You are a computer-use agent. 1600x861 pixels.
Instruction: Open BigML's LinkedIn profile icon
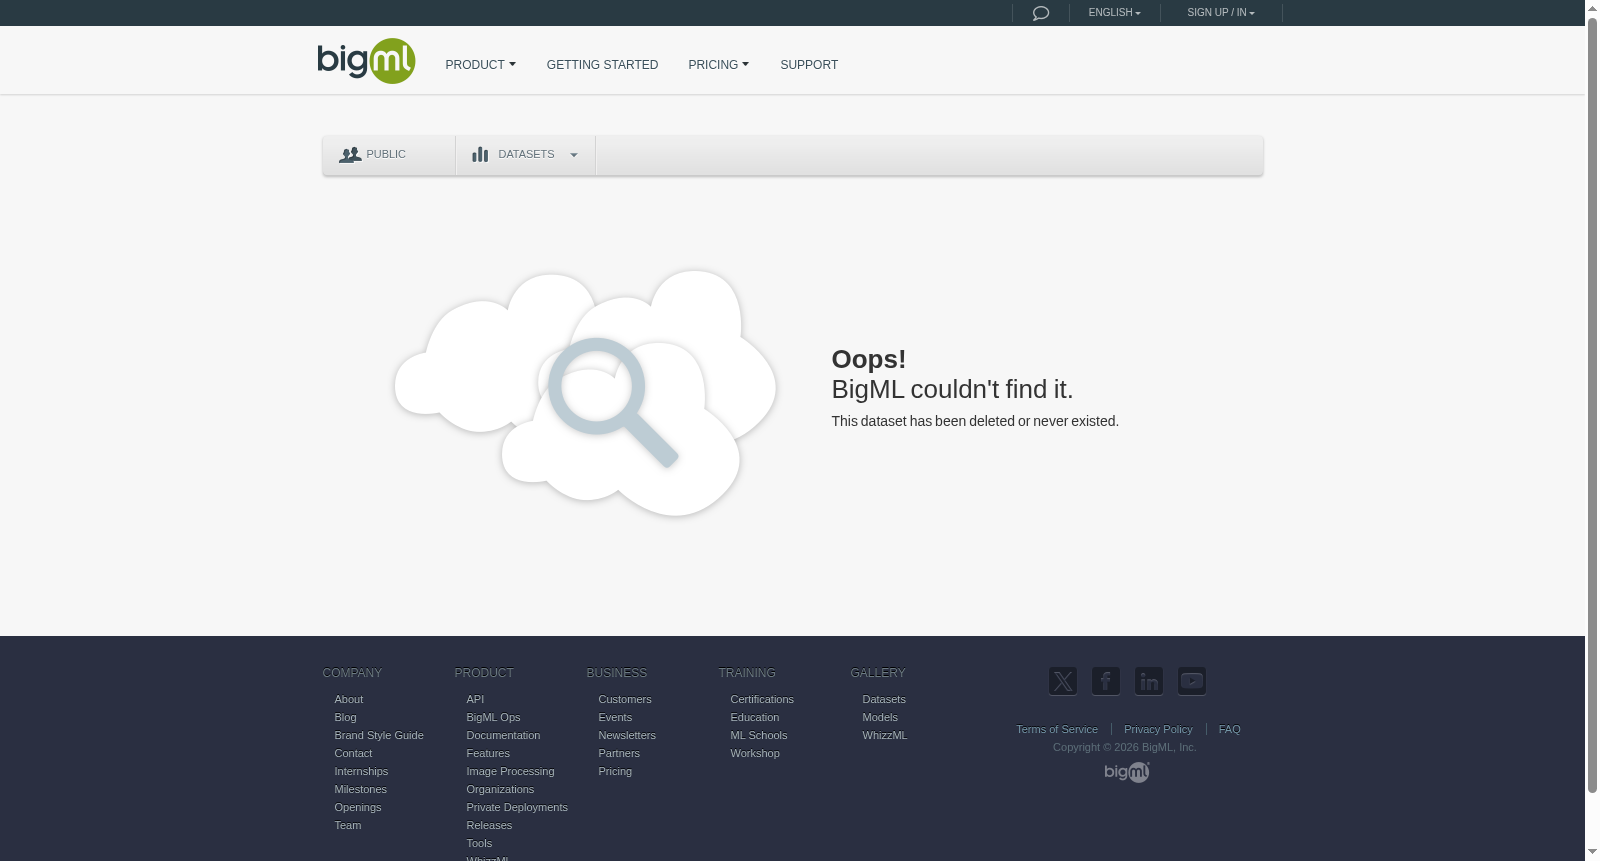click(1149, 681)
